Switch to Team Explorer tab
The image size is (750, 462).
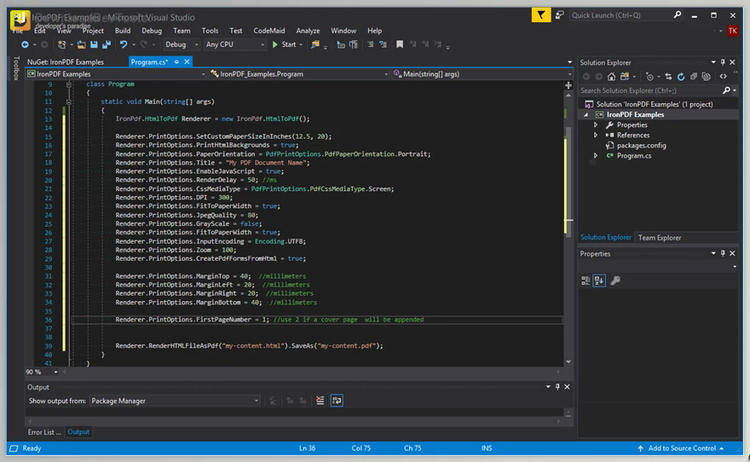point(659,238)
